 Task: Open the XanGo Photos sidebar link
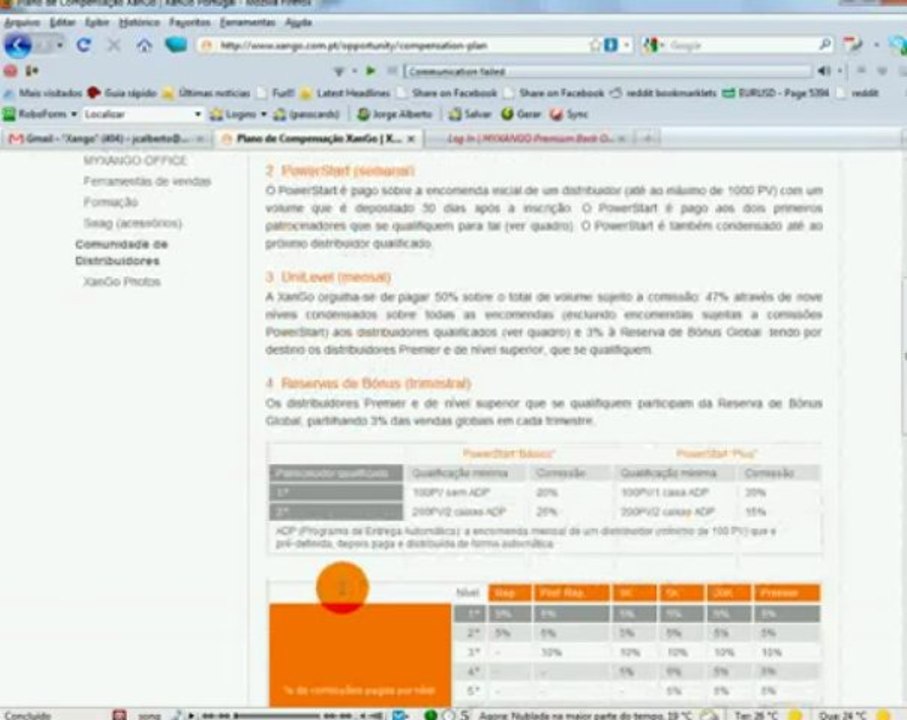[121, 282]
